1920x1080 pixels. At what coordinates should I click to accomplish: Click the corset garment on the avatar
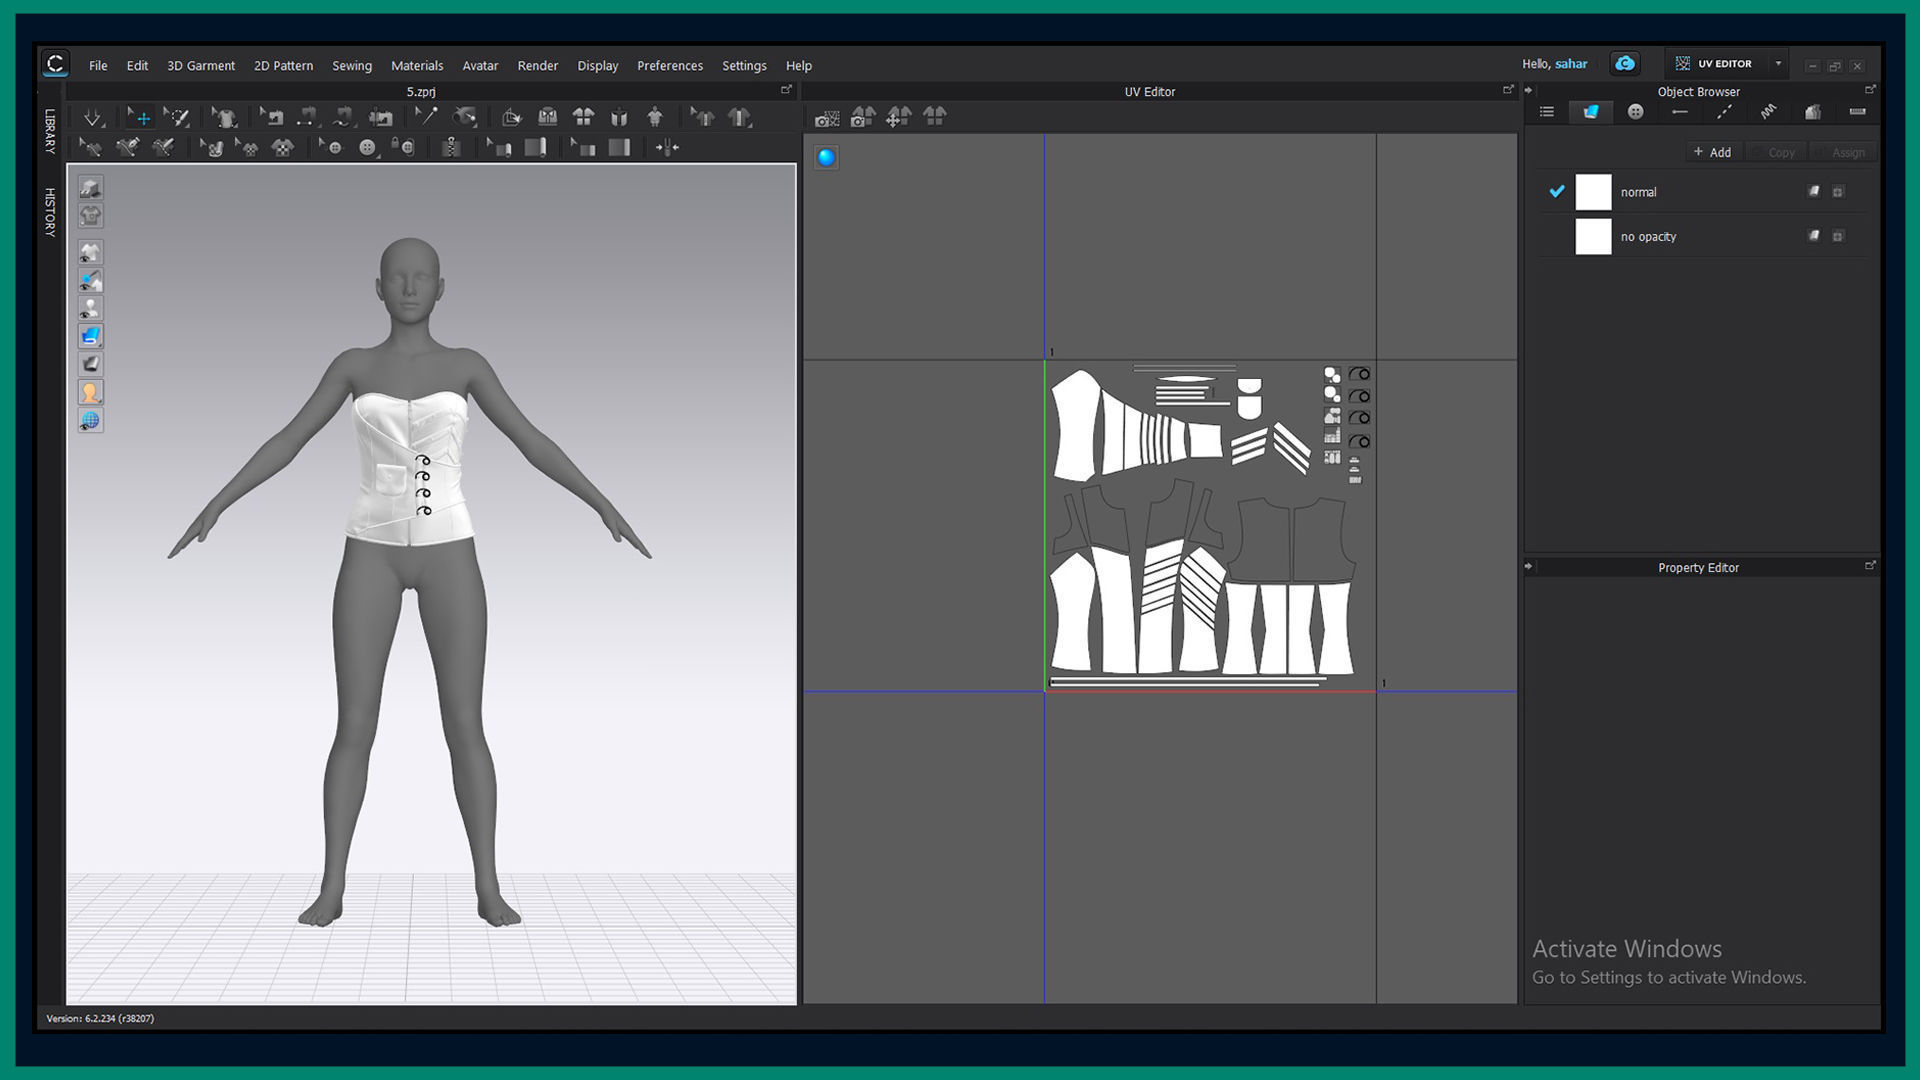point(410,468)
